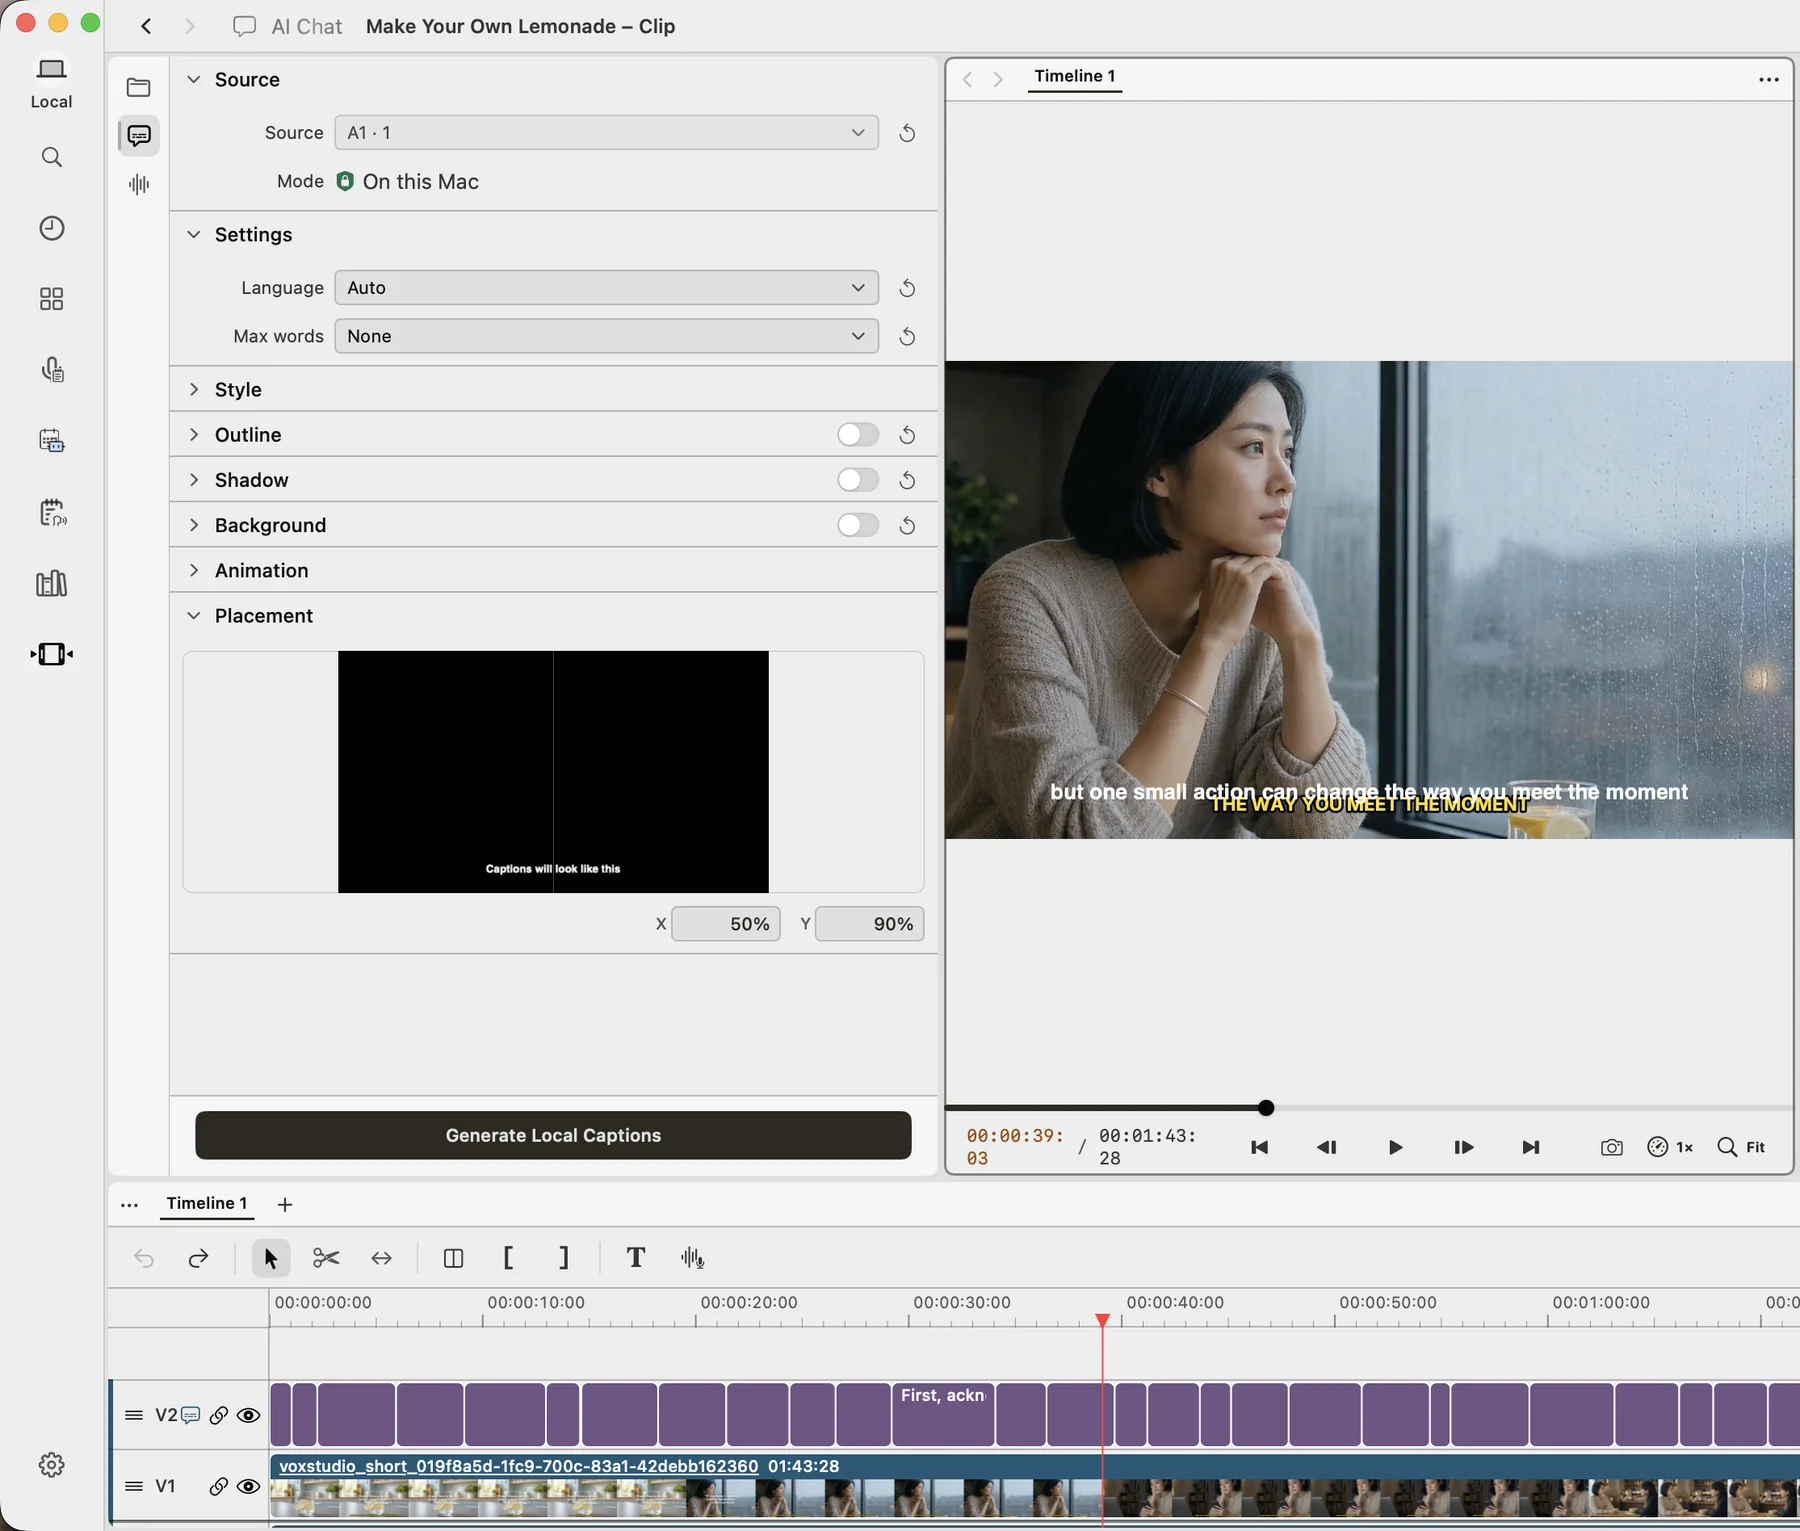Open the Source A1 · 1 dropdown

[x=606, y=133]
